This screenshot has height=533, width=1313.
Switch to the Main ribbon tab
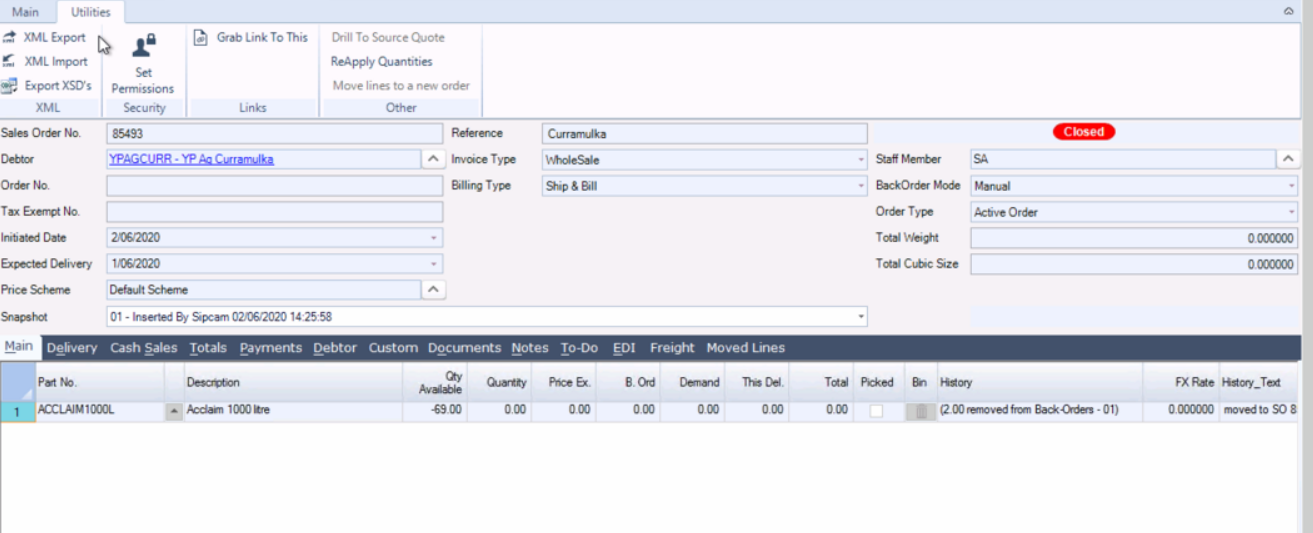pos(25,12)
